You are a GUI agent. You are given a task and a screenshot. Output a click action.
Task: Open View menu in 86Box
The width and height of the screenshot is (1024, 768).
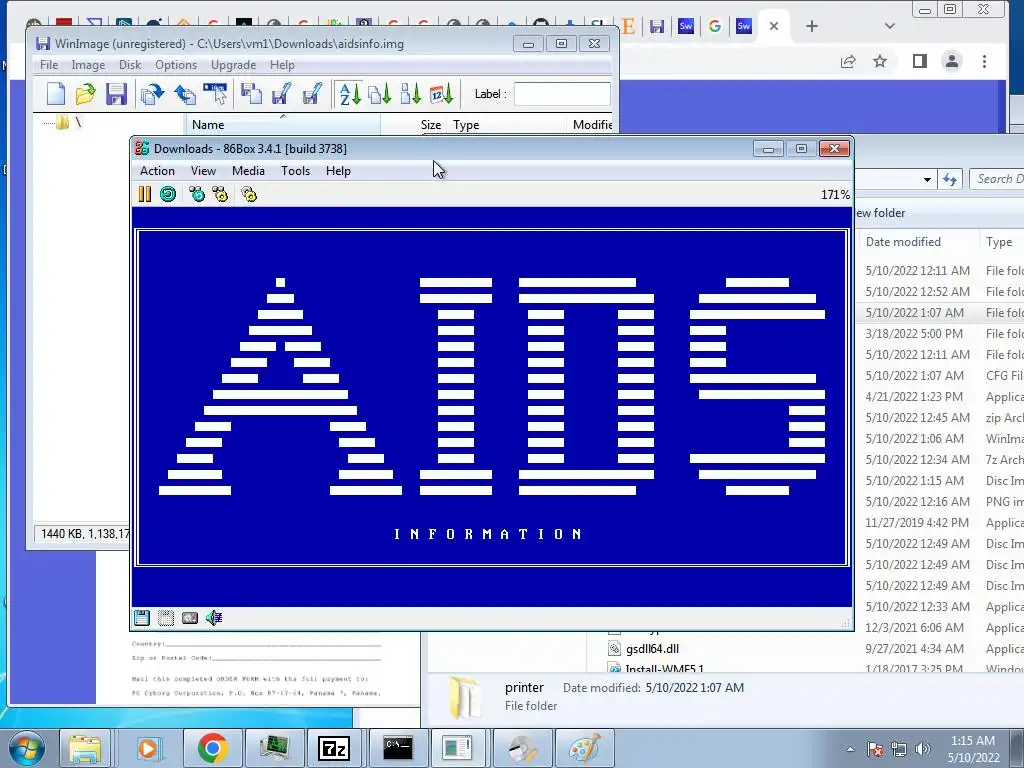tap(203, 170)
